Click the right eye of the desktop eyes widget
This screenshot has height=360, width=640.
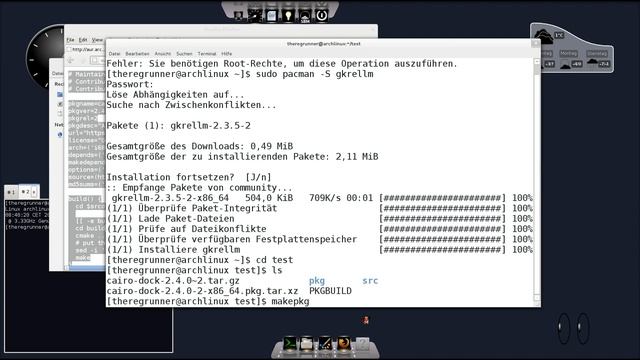point(583,328)
